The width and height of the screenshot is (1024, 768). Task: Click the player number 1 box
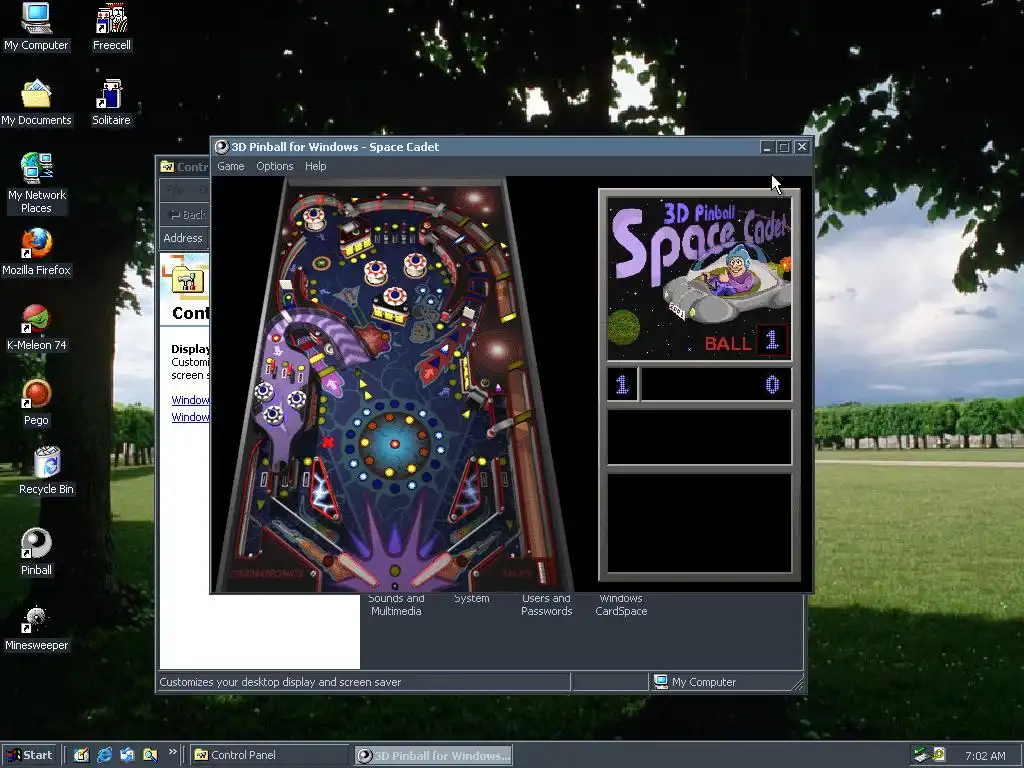coord(622,384)
